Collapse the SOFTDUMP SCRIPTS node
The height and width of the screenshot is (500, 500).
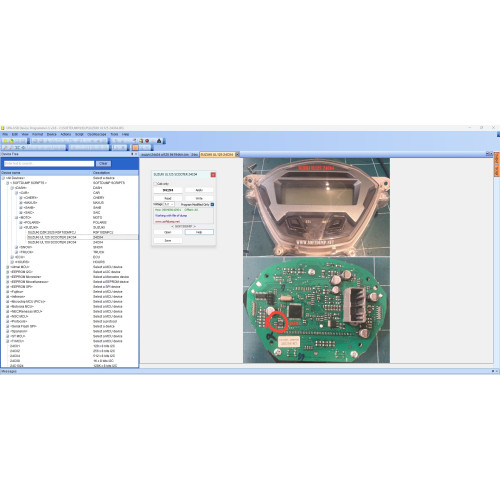point(7,183)
